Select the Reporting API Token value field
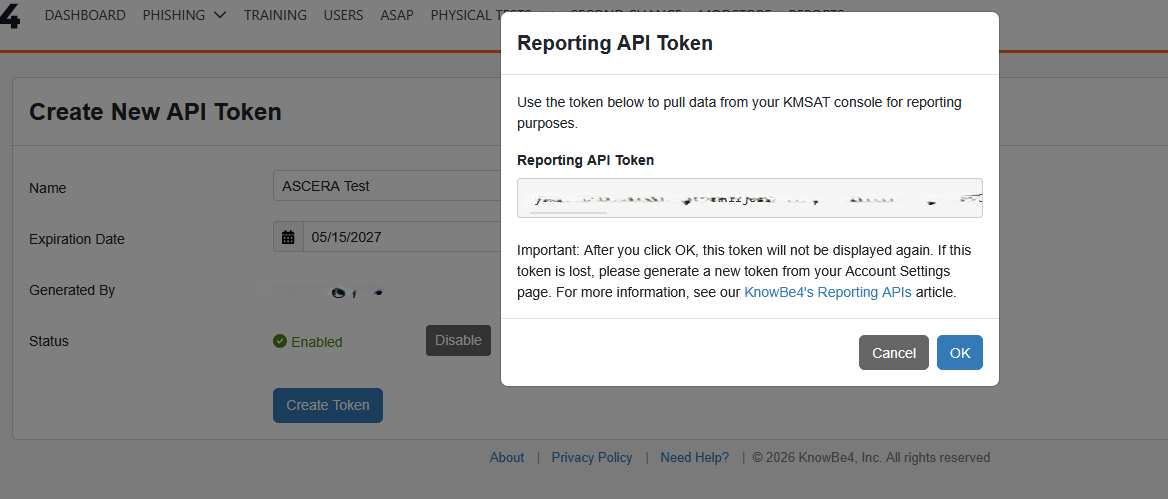1168x499 pixels. (x=749, y=197)
